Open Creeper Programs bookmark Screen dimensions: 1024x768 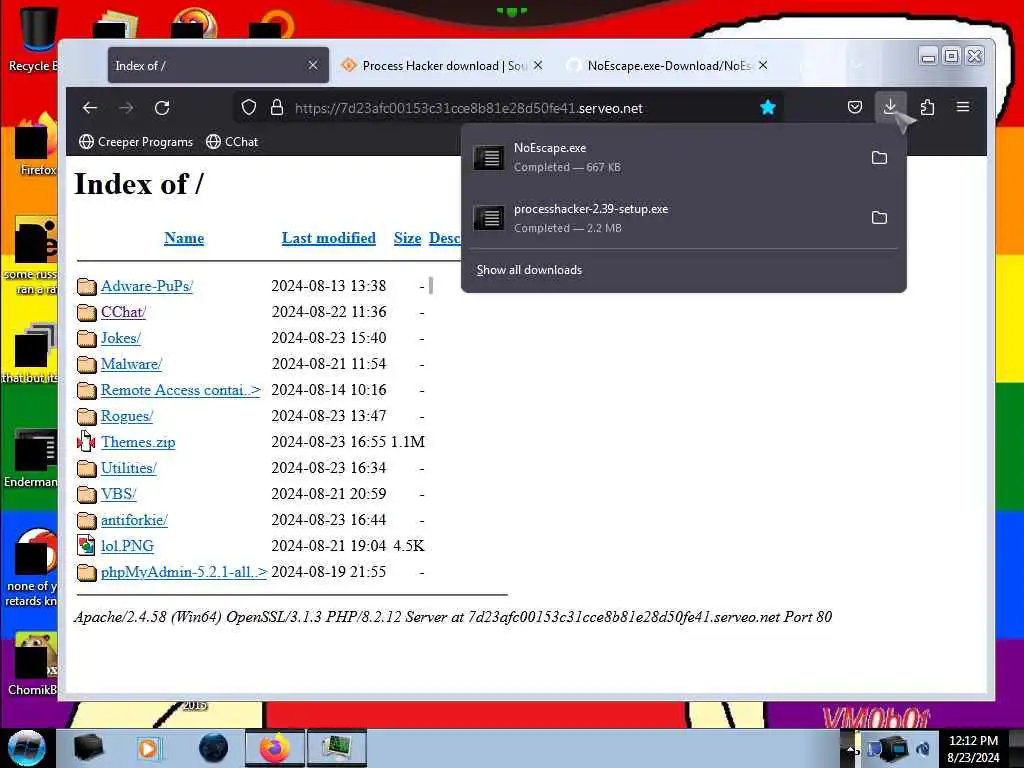136,142
